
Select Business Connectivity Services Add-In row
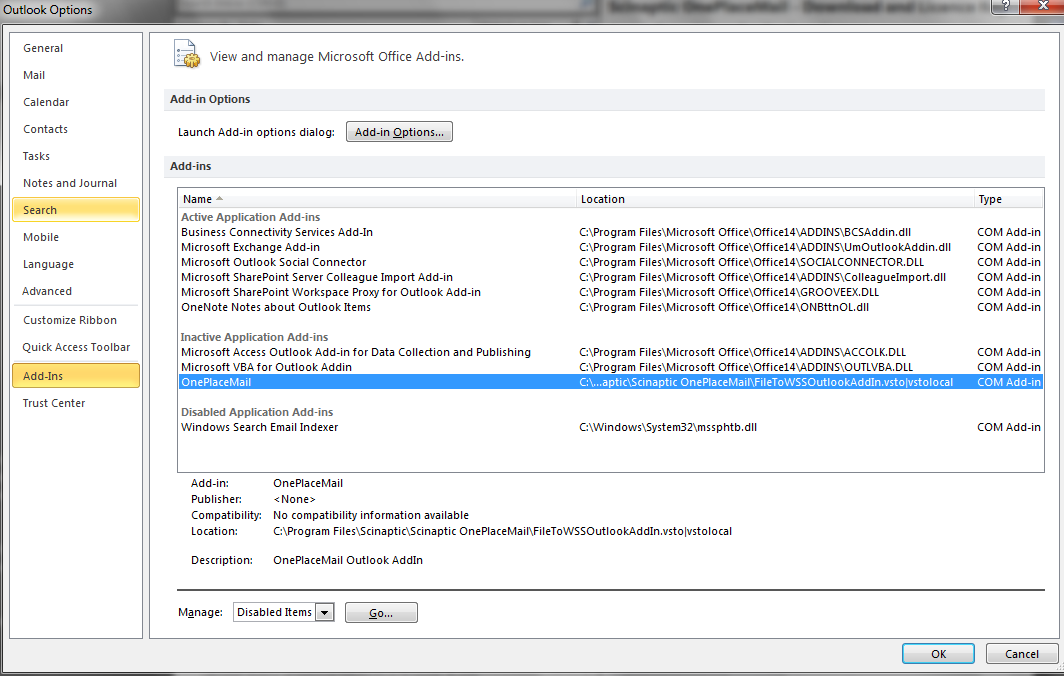[611, 232]
